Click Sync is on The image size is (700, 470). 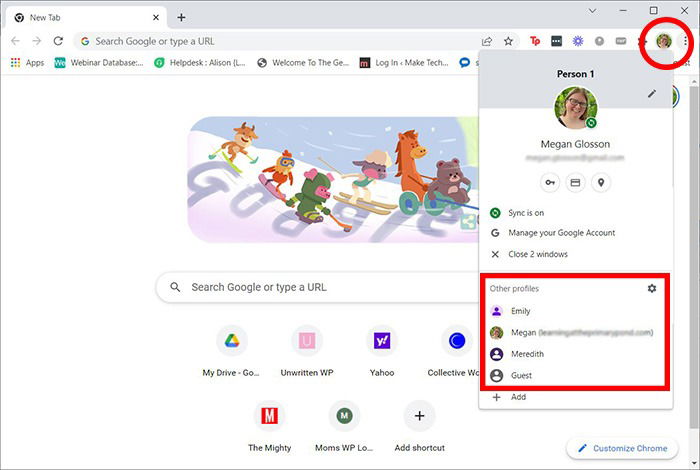click(575, 213)
